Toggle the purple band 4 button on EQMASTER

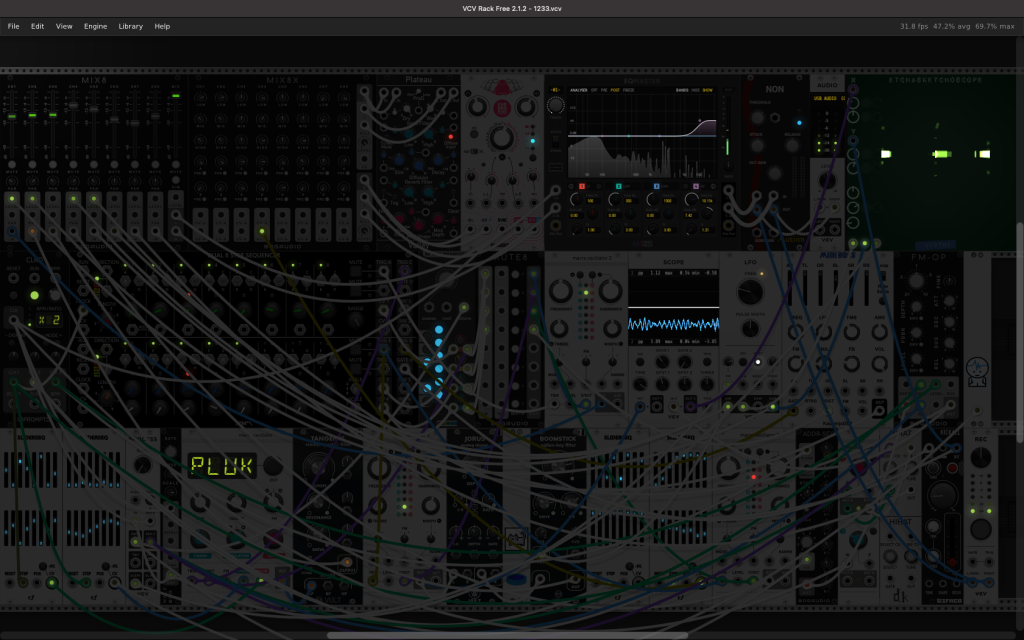click(x=695, y=186)
